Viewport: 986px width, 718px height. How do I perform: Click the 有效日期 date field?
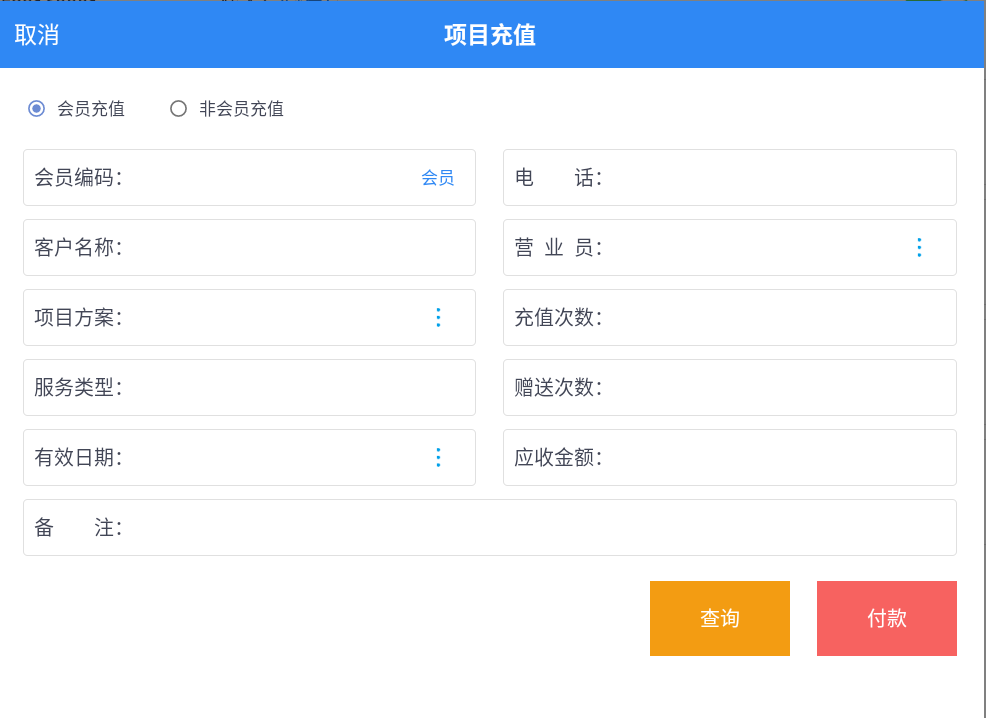[x=249, y=458]
